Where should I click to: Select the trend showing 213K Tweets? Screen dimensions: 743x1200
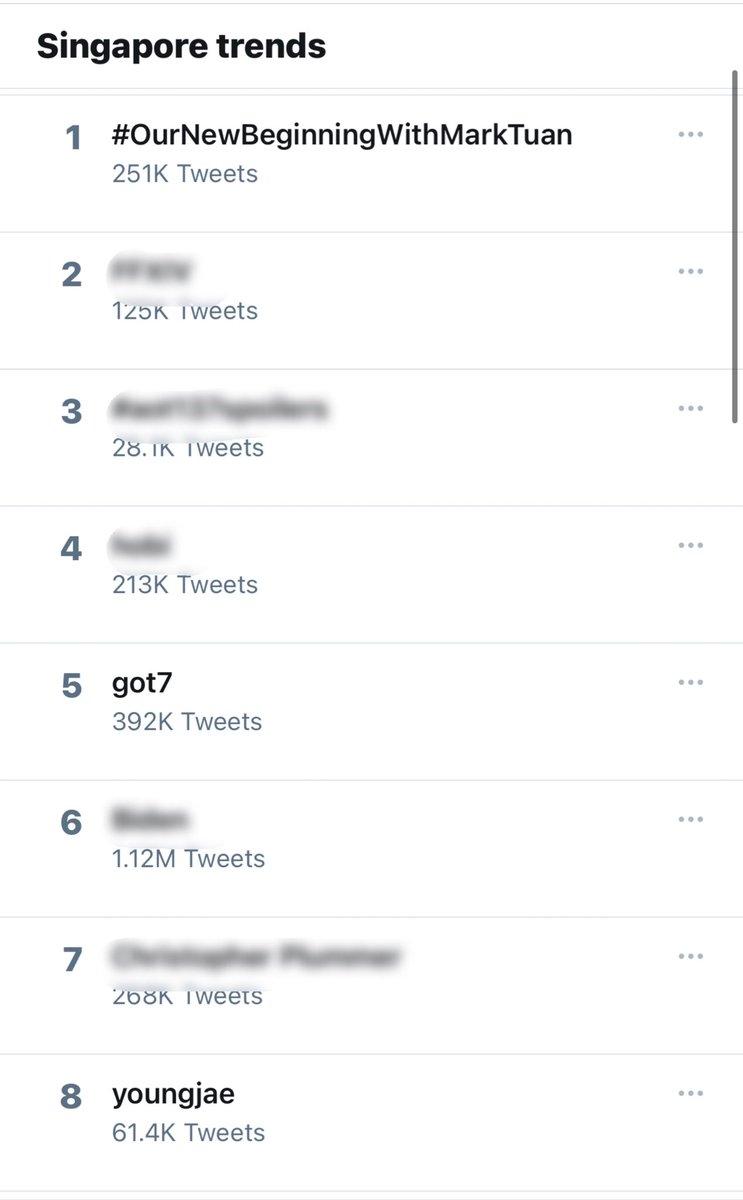coord(184,584)
